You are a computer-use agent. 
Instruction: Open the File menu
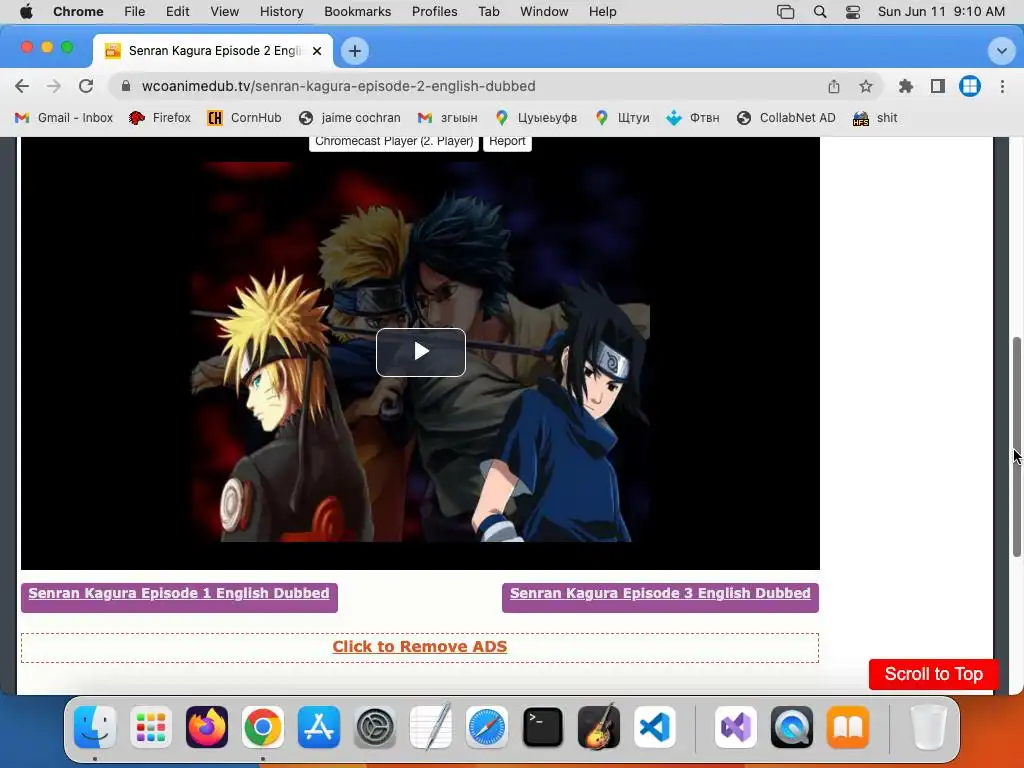135,12
